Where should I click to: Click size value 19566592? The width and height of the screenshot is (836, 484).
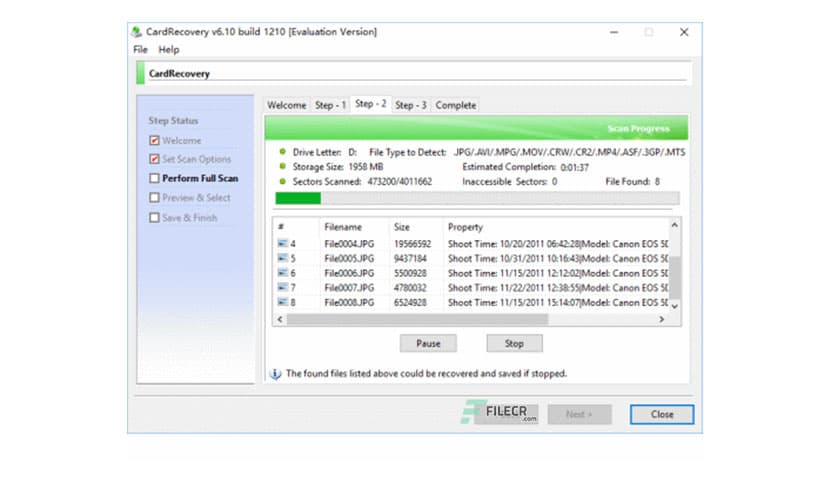[413, 244]
